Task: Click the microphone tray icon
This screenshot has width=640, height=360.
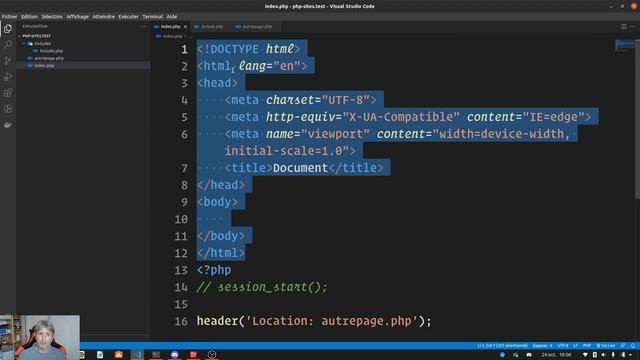Action: click(613, 355)
